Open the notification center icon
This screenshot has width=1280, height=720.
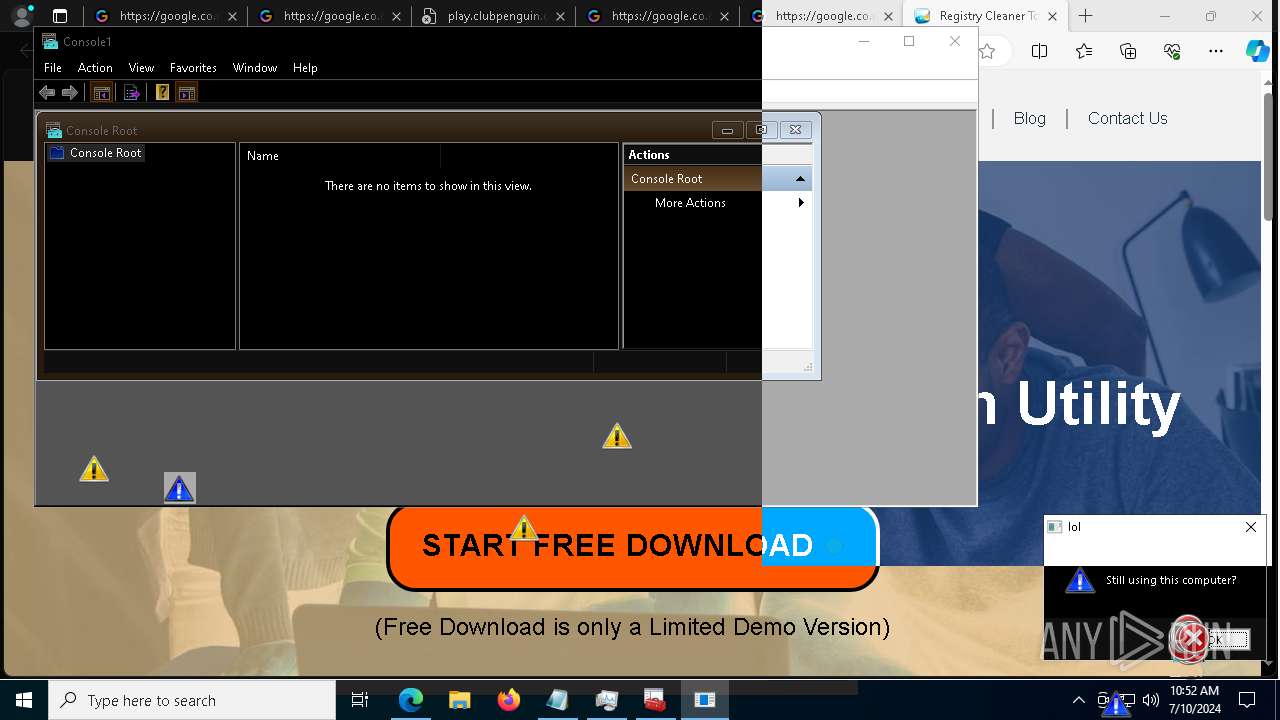1247,700
